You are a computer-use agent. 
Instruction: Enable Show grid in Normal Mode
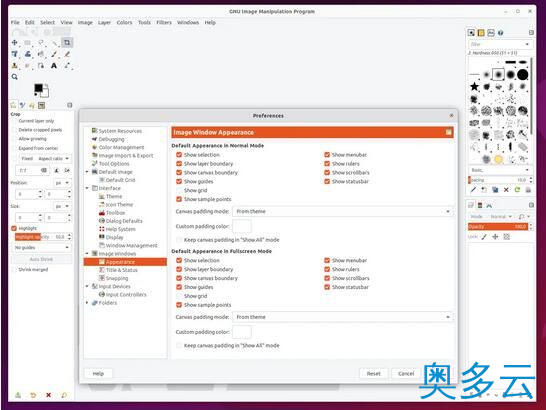click(x=179, y=191)
